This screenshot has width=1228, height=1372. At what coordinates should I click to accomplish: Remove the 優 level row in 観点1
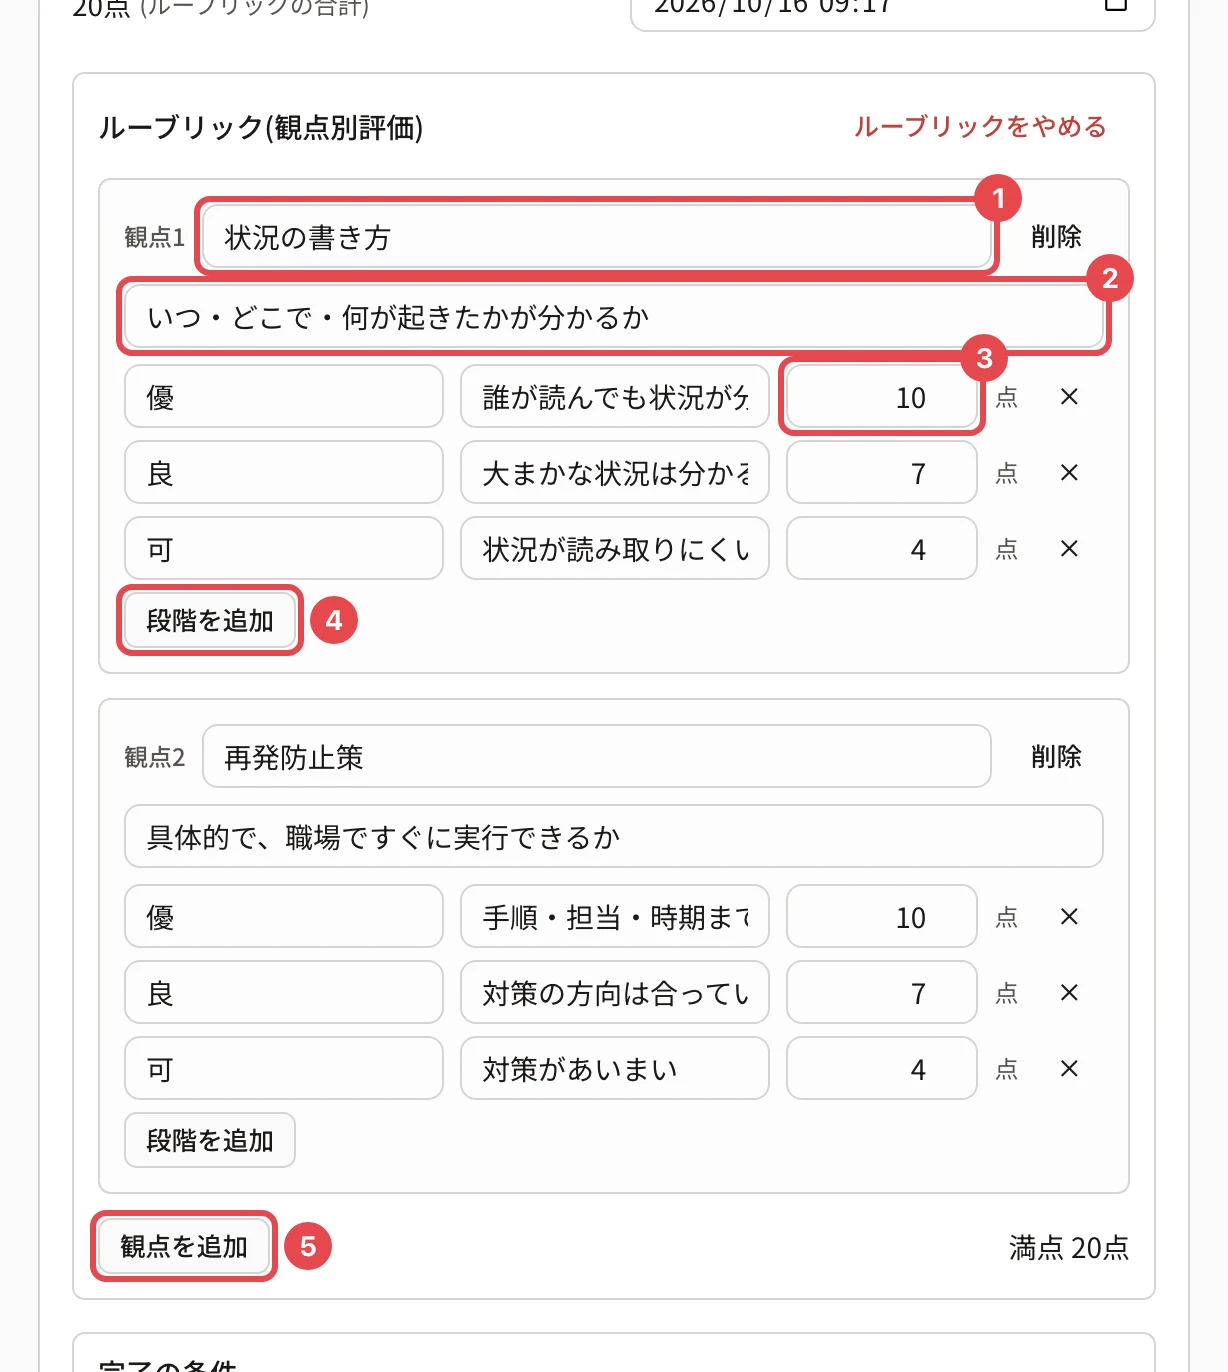pos(1069,397)
